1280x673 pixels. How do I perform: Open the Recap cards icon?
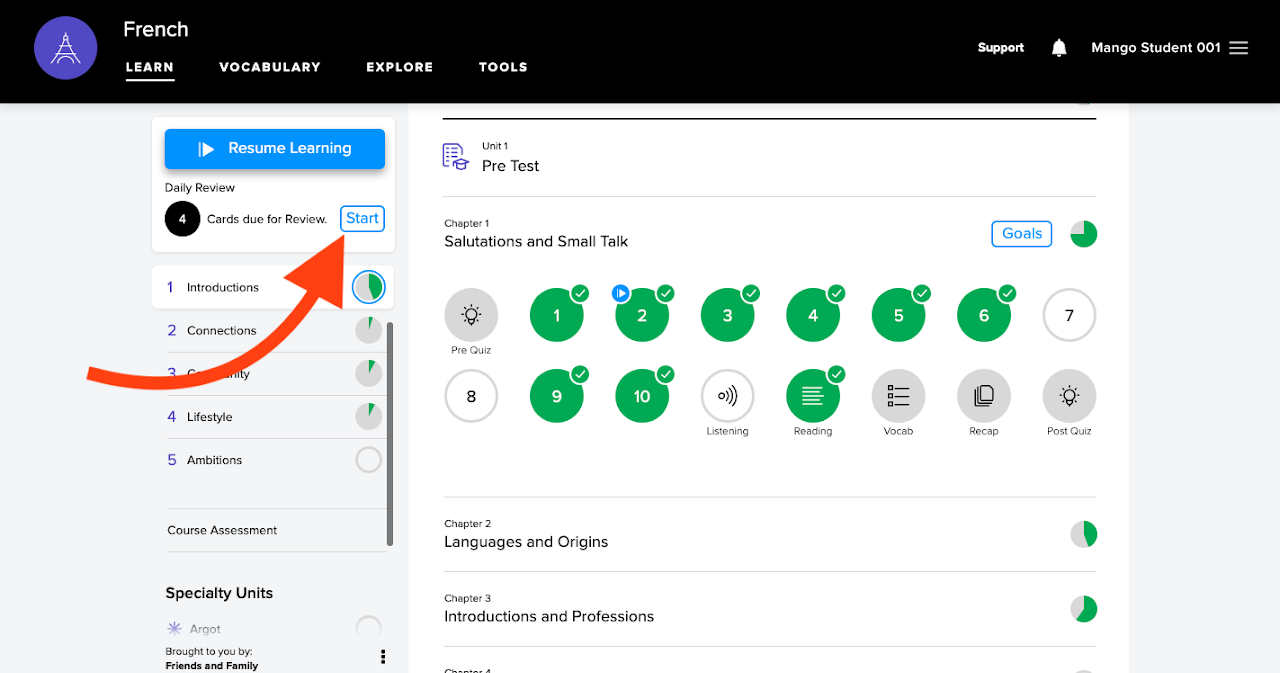click(x=984, y=396)
